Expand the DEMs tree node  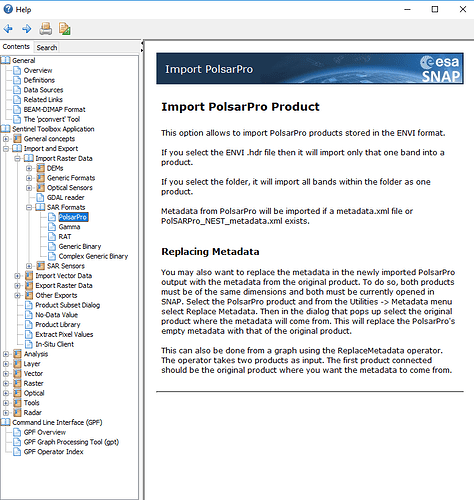(x=29, y=168)
